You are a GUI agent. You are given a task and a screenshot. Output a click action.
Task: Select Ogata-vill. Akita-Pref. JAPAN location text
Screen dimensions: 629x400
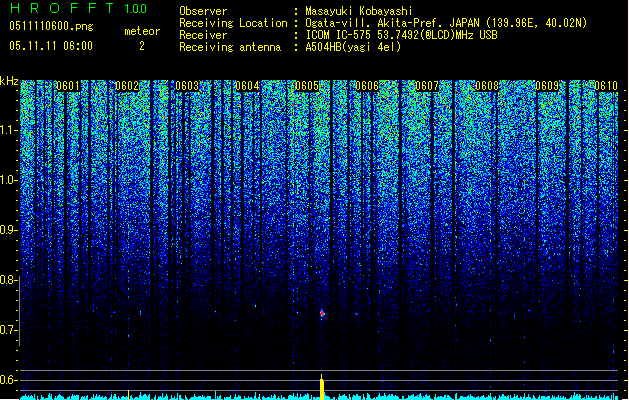(446, 23)
